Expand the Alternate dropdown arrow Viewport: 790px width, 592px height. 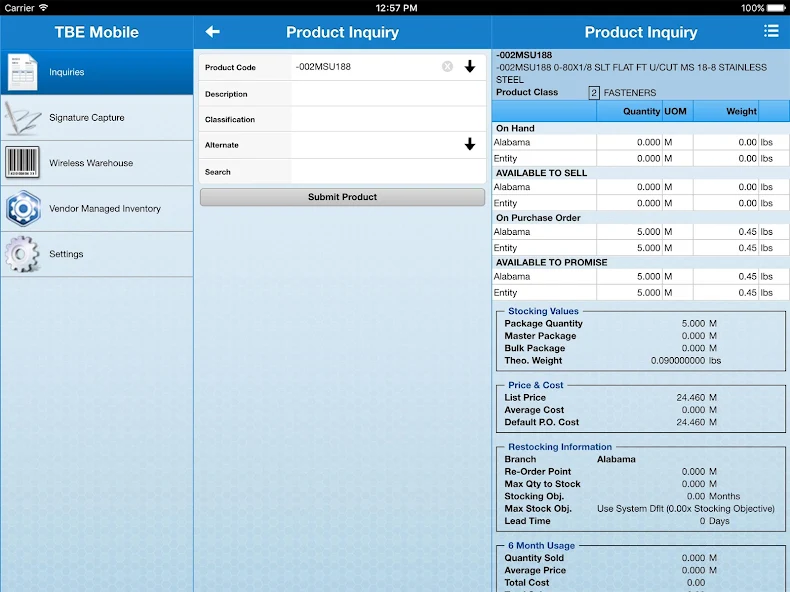tap(470, 144)
